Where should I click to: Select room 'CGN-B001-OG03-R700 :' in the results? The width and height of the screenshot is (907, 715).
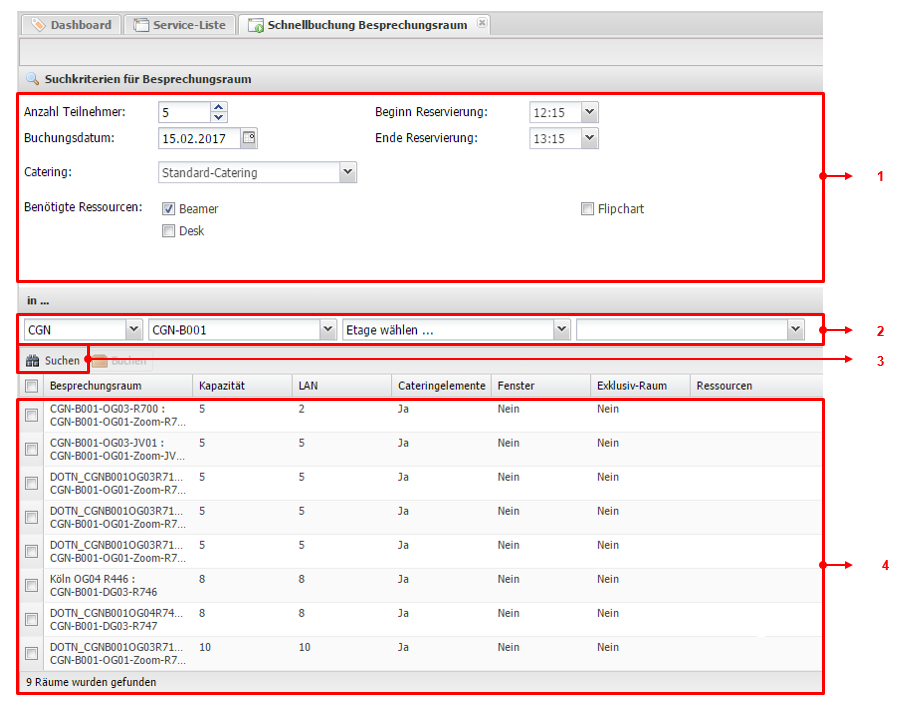point(107,409)
